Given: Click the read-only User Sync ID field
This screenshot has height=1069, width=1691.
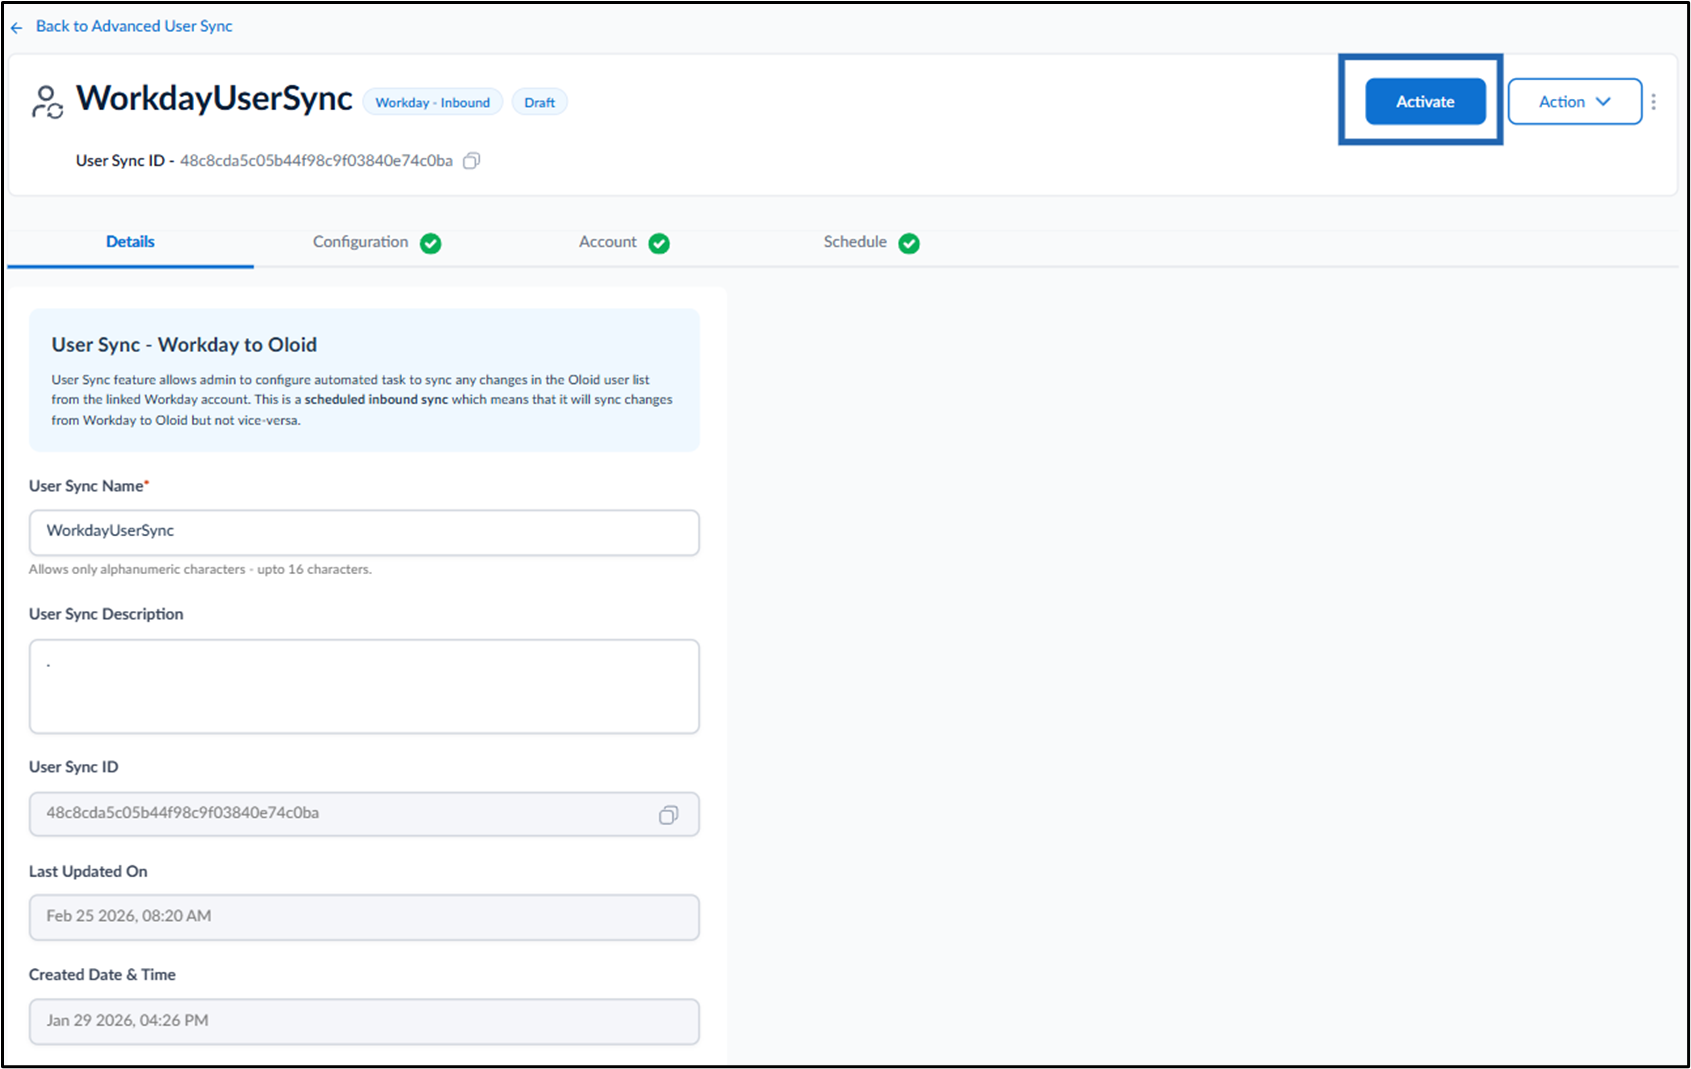Looking at the screenshot, I should [364, 814].
